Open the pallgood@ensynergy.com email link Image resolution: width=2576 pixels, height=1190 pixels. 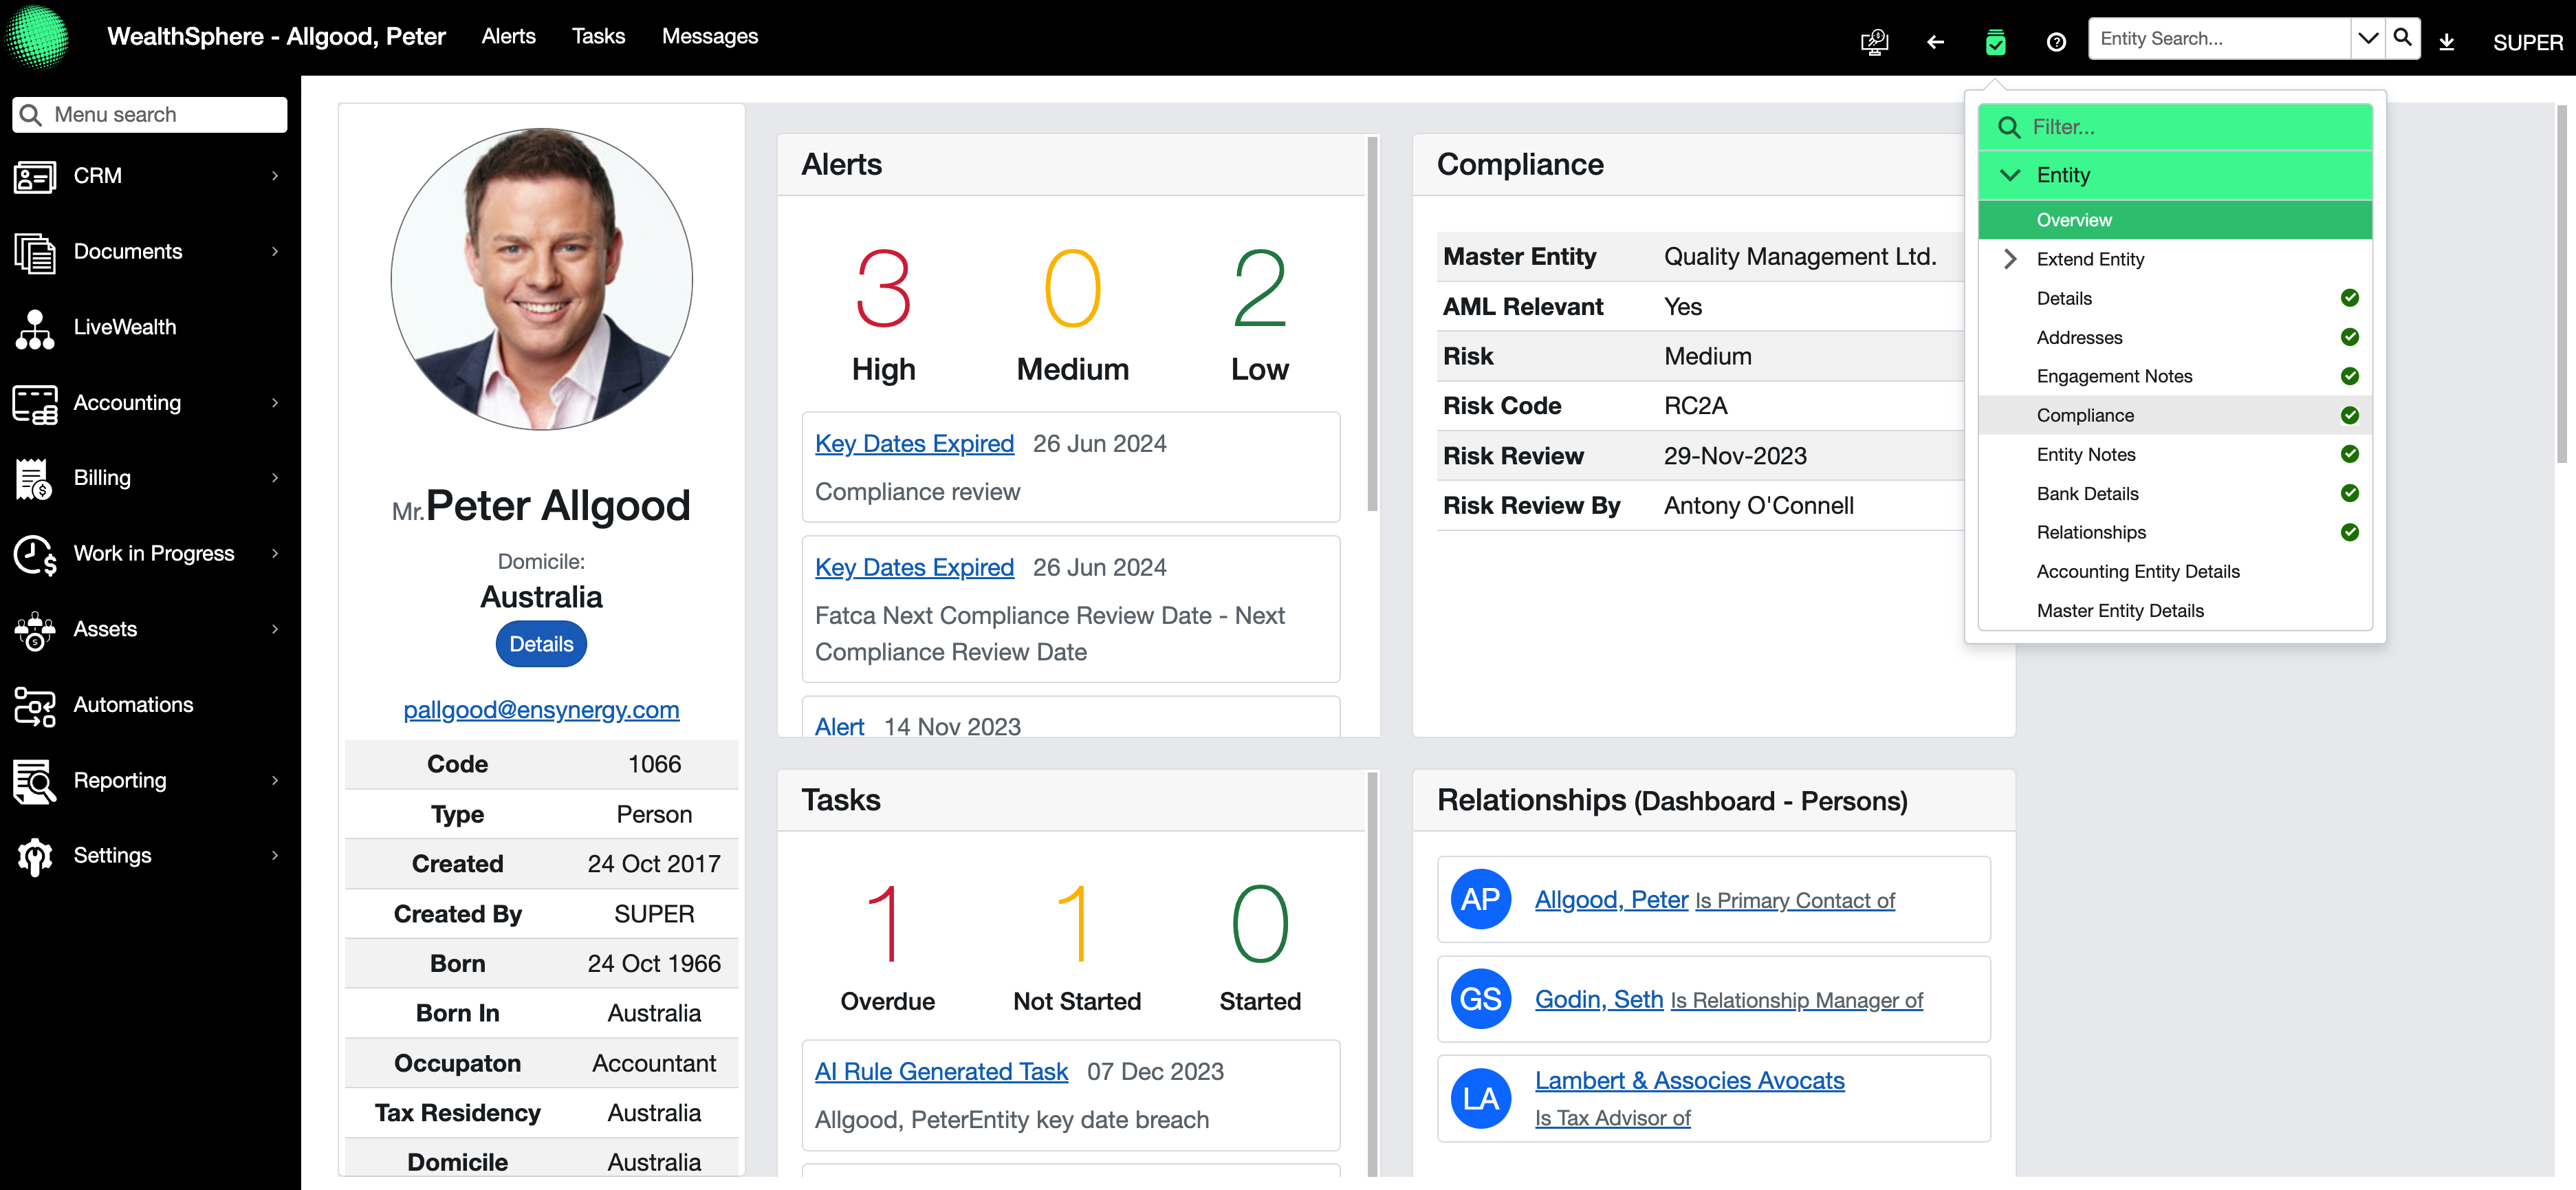click(x=540, y=710)
